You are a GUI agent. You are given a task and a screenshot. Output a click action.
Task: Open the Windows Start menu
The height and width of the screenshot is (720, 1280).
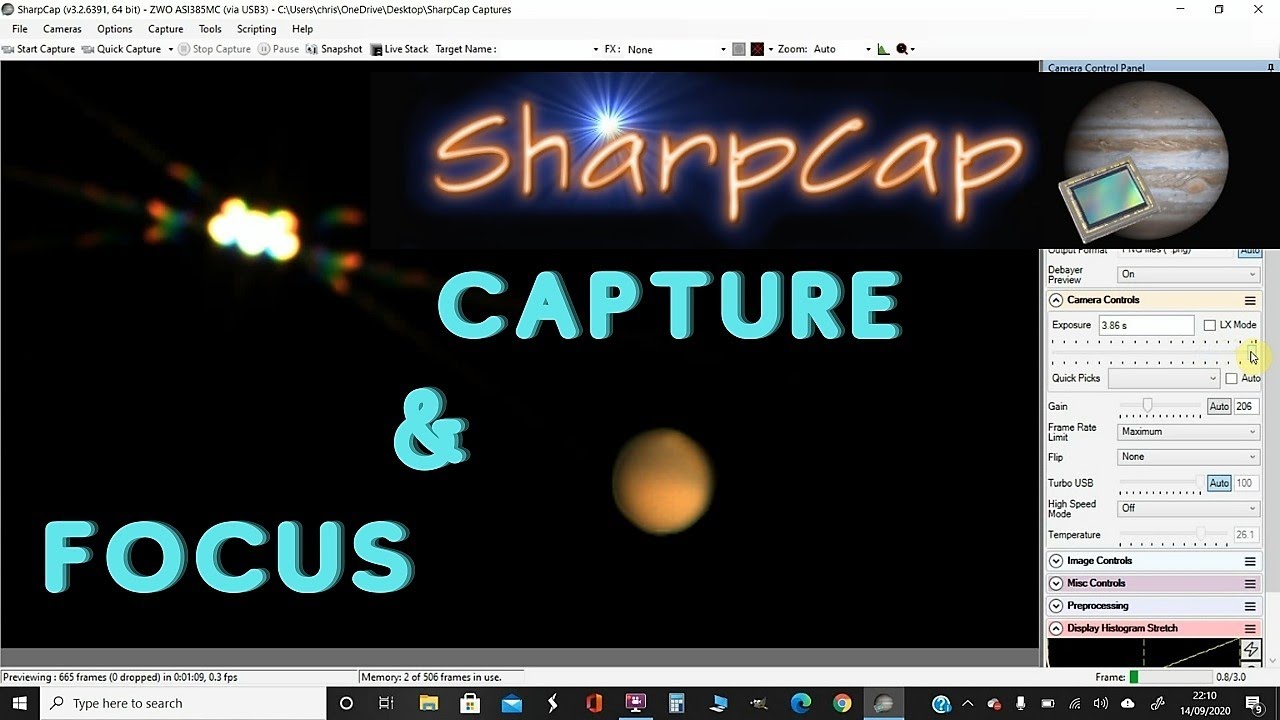point(19,703)
